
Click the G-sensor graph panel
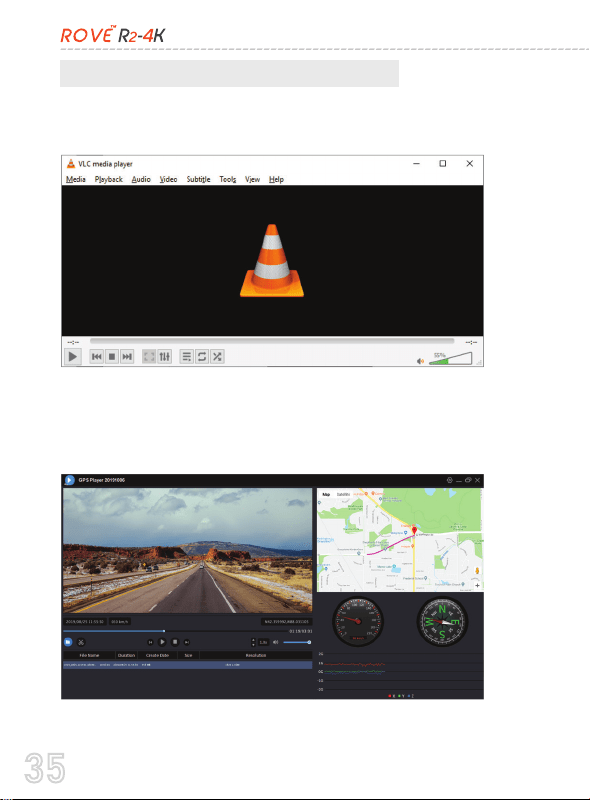click(400, 673)
